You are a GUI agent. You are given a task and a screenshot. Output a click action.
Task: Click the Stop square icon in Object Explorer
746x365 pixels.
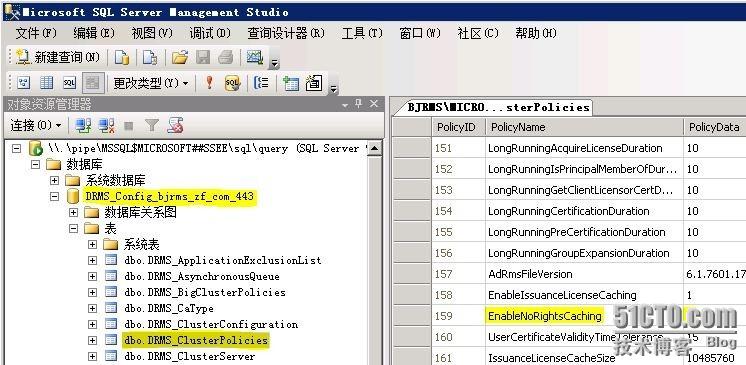click(128, 126)
